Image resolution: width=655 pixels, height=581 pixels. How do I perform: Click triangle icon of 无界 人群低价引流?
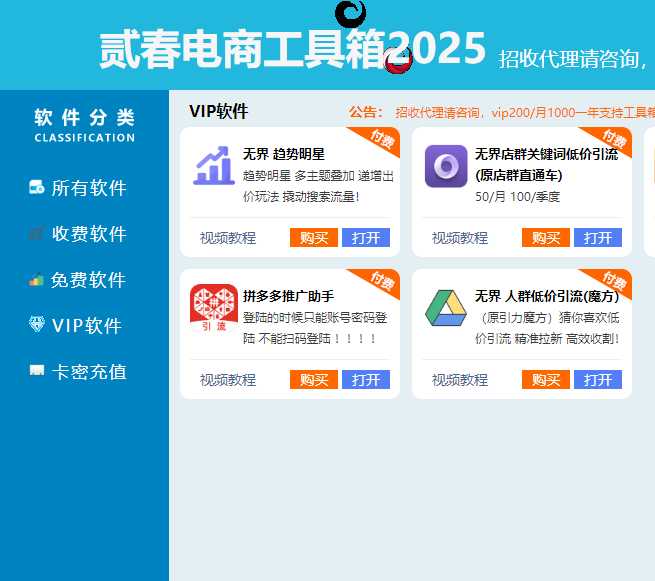(446, 308)
